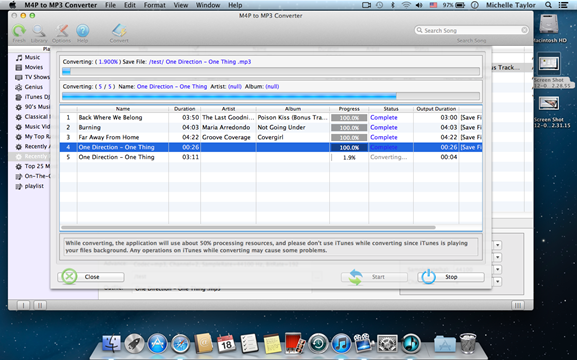Click the Bluetooth status icon
The width and height of the screenshot is (577, 360).
[393, 5]
